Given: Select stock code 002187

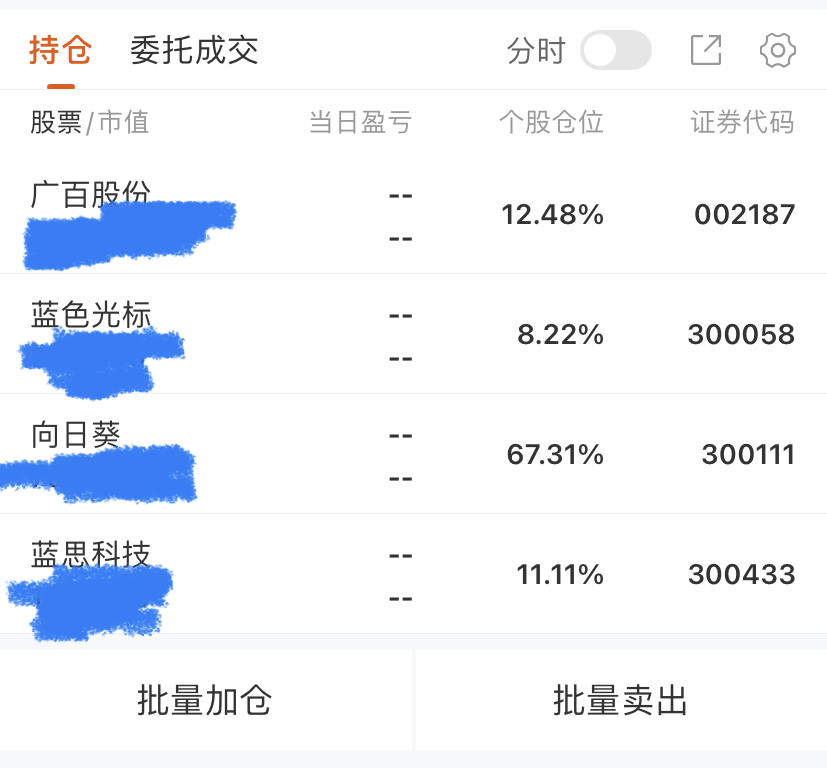Looking at the screenshot, I should pos(744,214).
